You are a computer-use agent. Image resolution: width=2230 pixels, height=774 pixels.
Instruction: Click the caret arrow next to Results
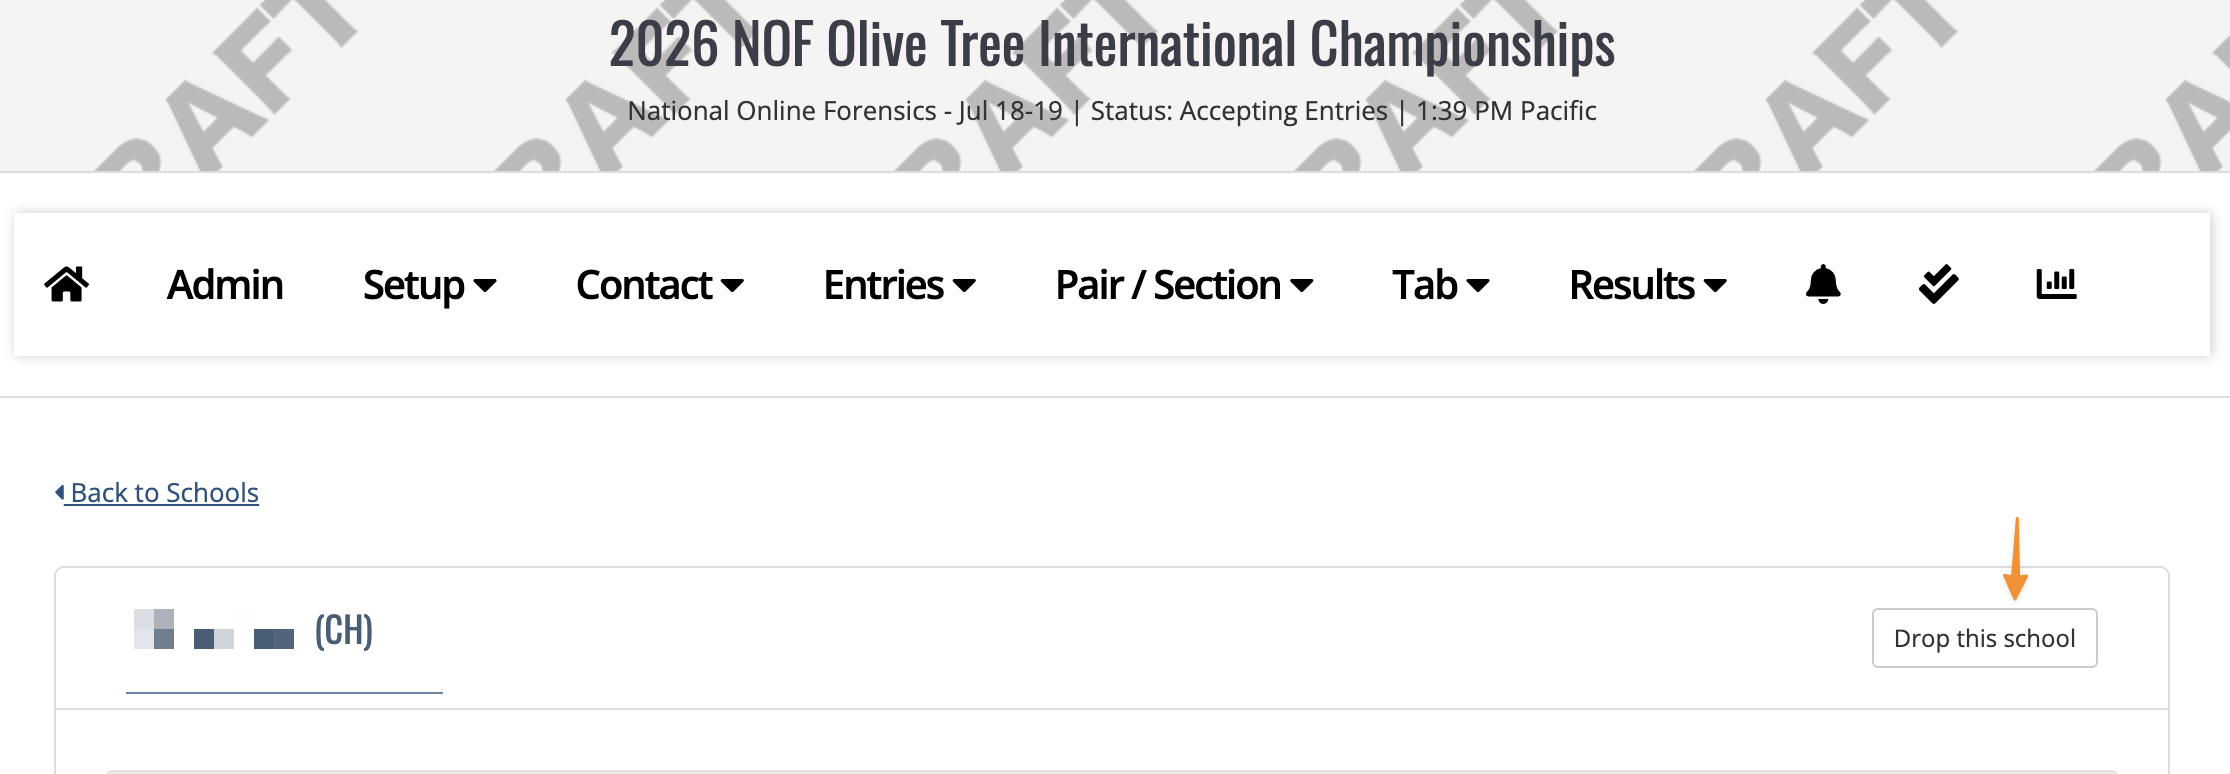tap(1715, 286)
